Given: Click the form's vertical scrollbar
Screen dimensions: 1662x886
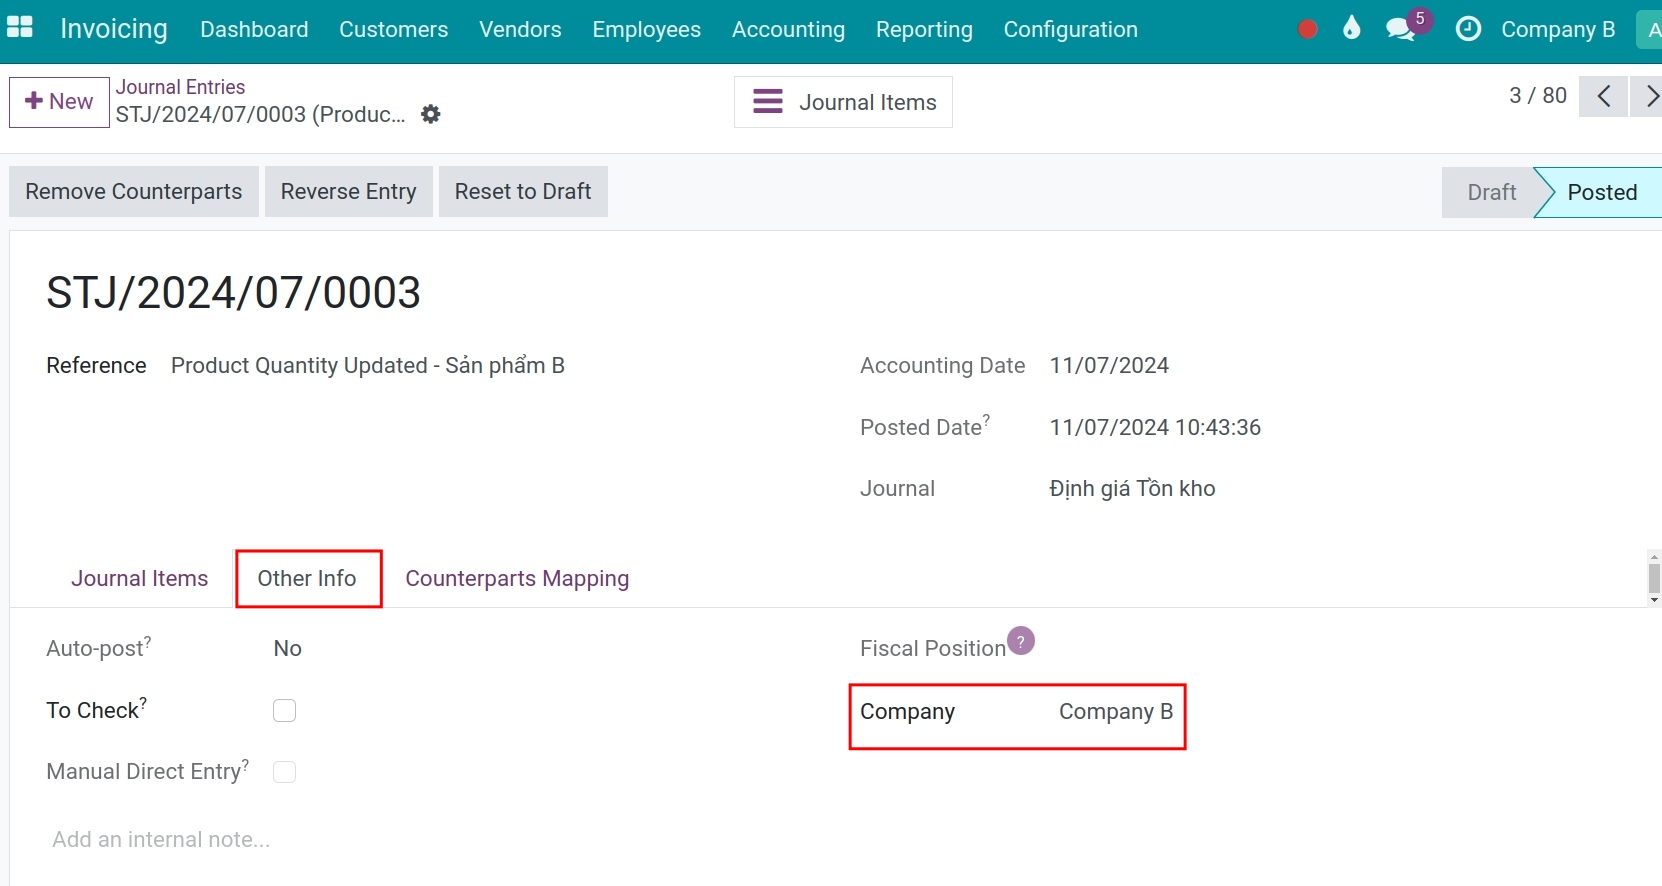Looking at the screenshot, I should coord(1654,578).
